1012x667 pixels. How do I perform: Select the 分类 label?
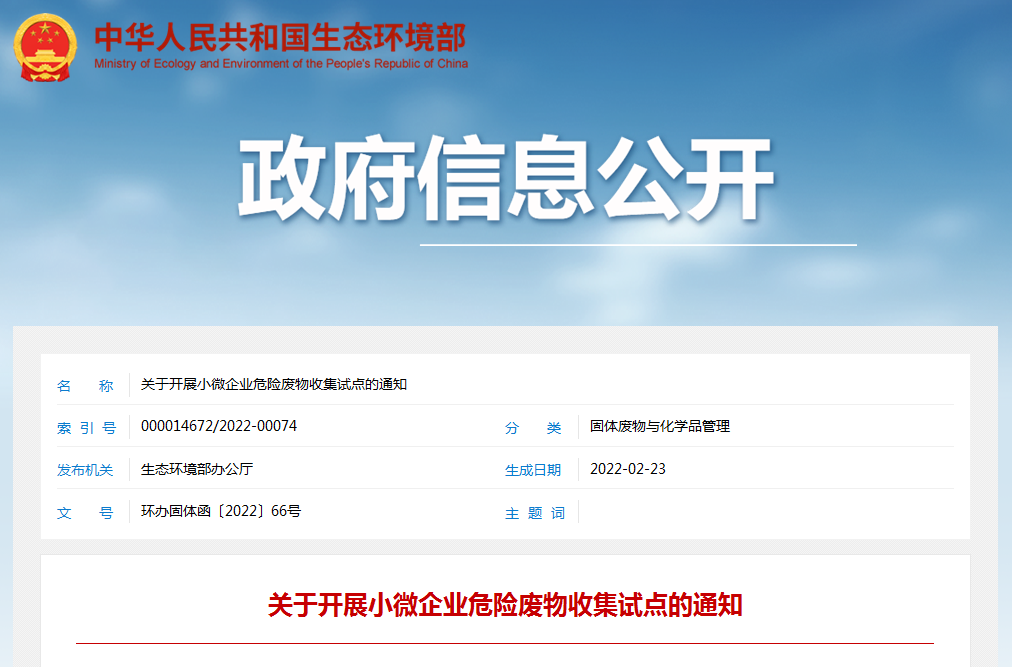click(x=533, y=428)
